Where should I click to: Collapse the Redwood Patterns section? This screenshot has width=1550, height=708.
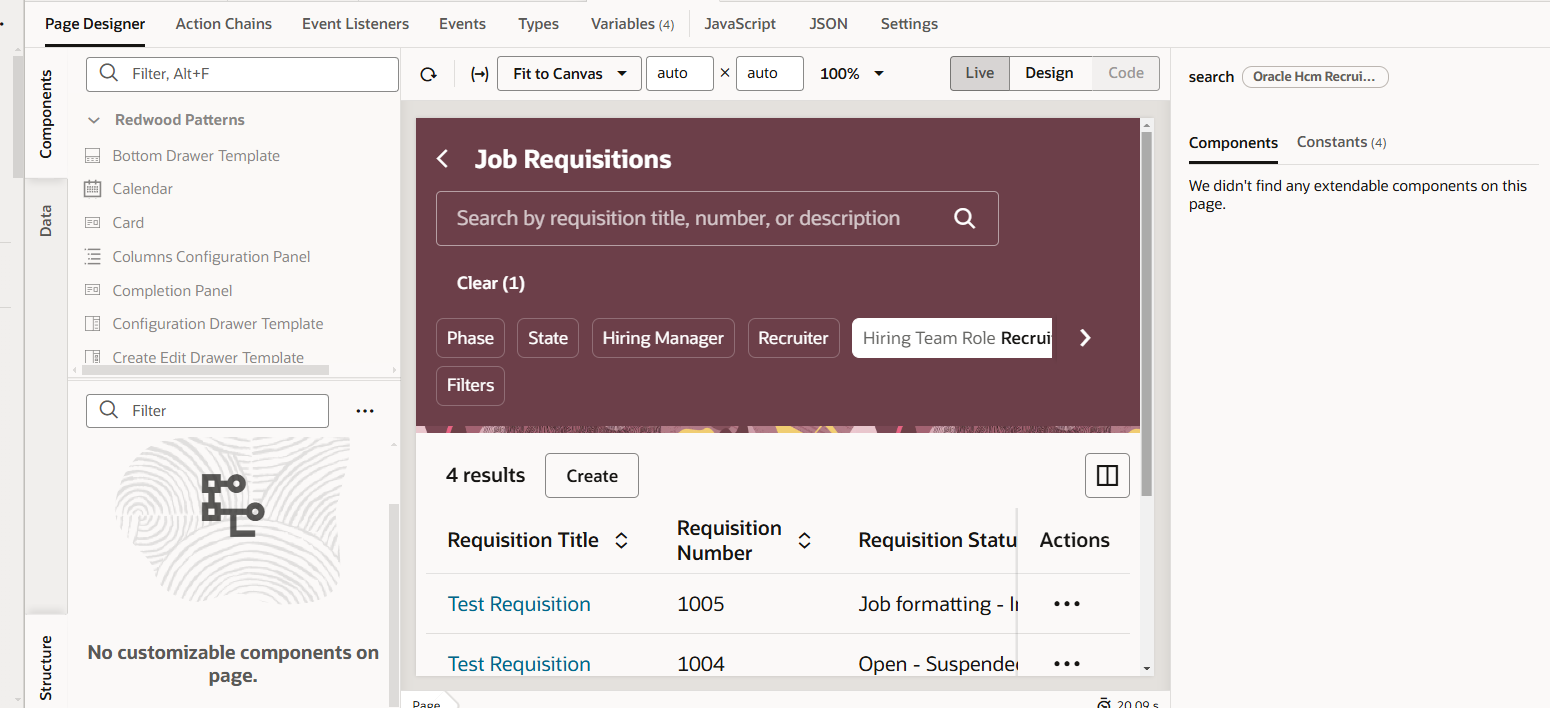click(x=94, y=119)
